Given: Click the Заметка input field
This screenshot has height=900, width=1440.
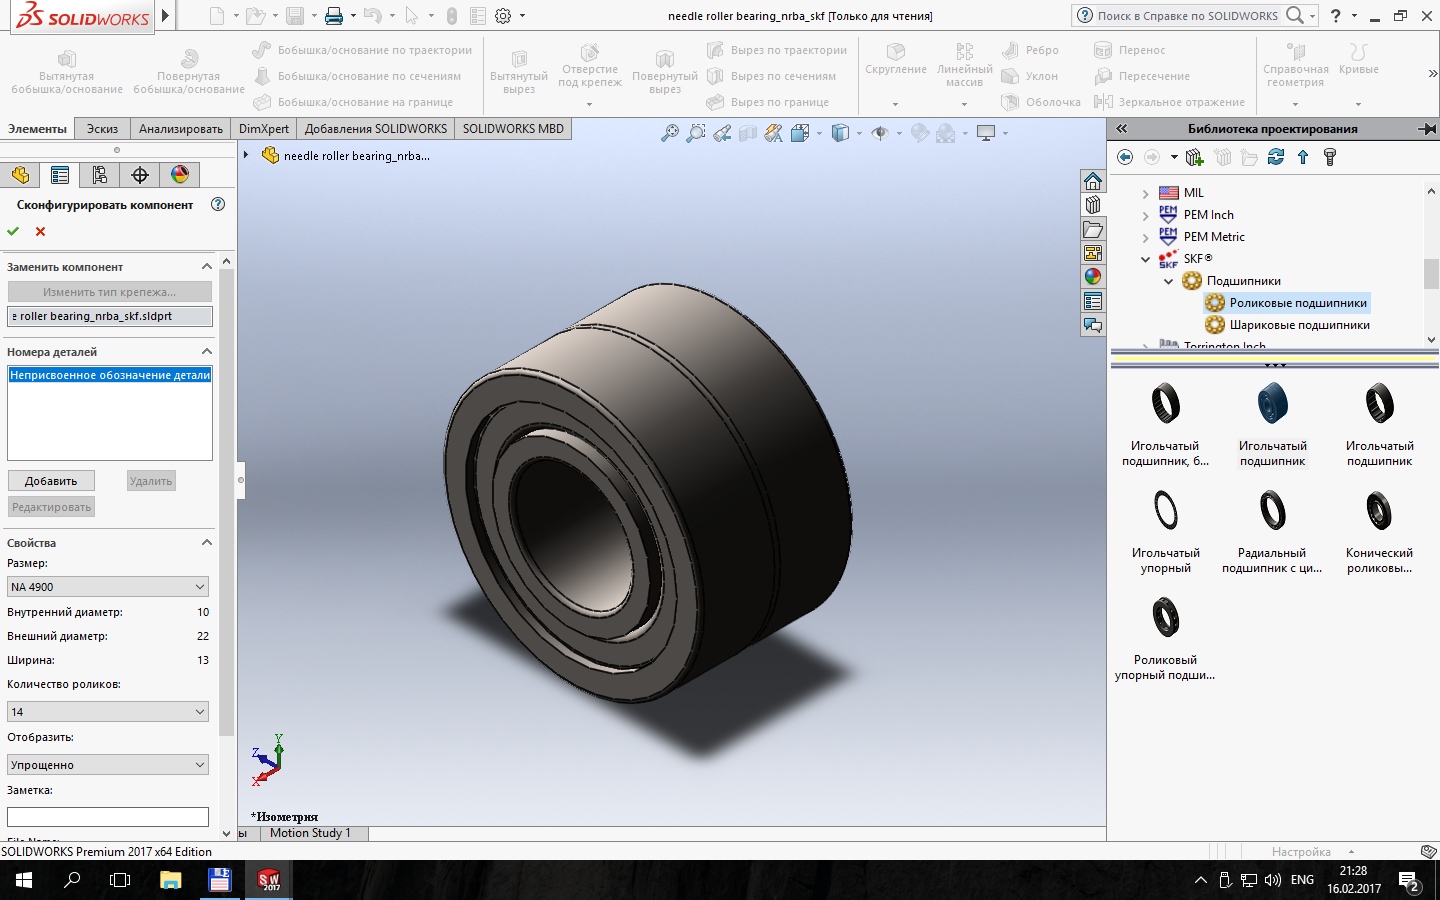Looking at the screenshot, I should coord(108,817).
